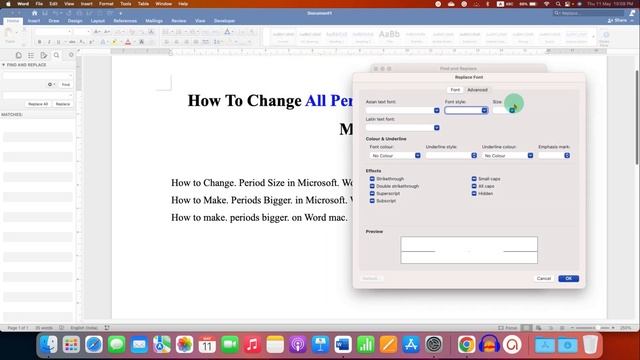Open Music app from the dock
Viewport: 640px width, 360px height.
pos(252,344)
